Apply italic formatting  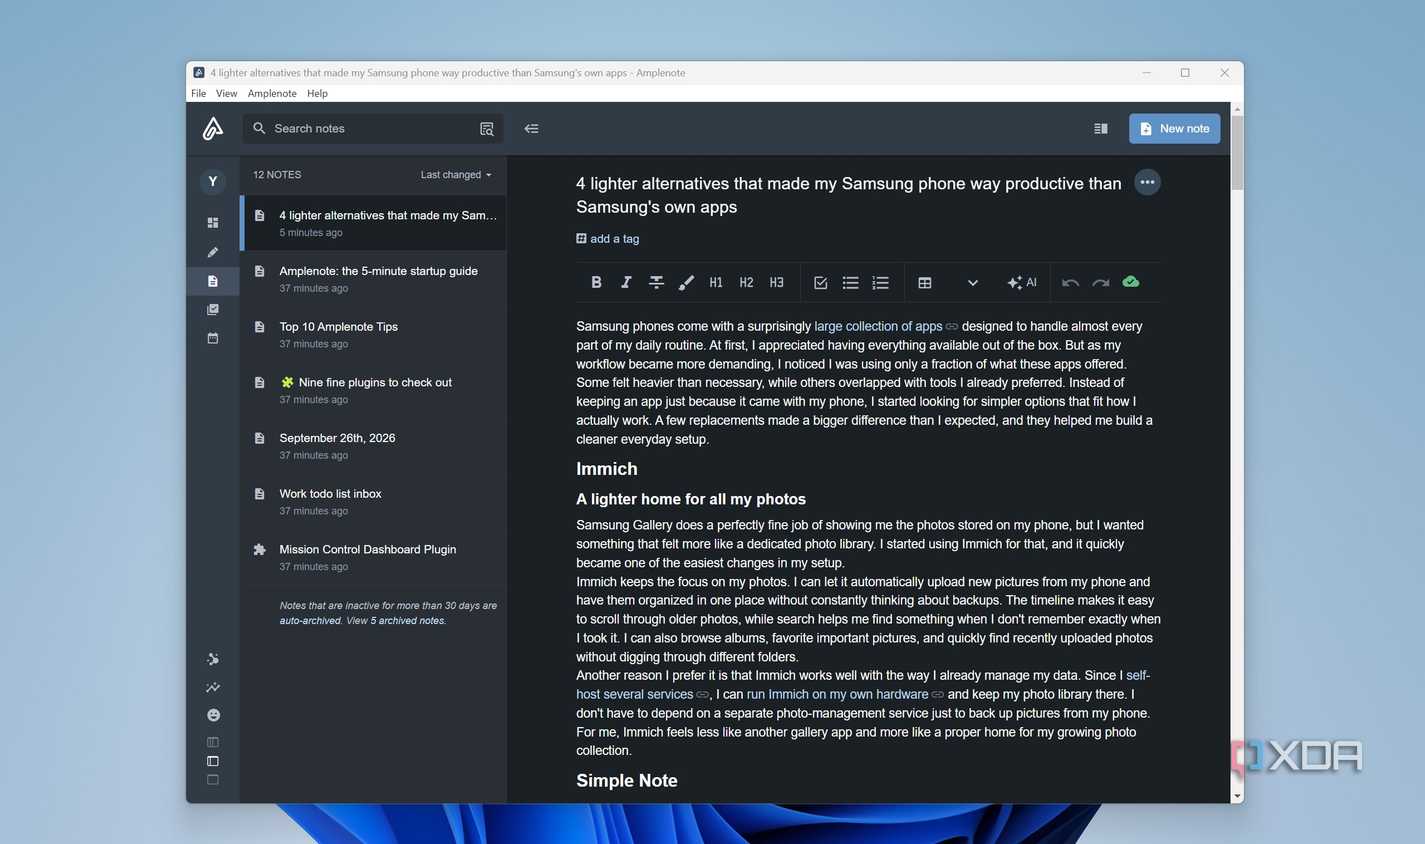(x=626, y=282)
